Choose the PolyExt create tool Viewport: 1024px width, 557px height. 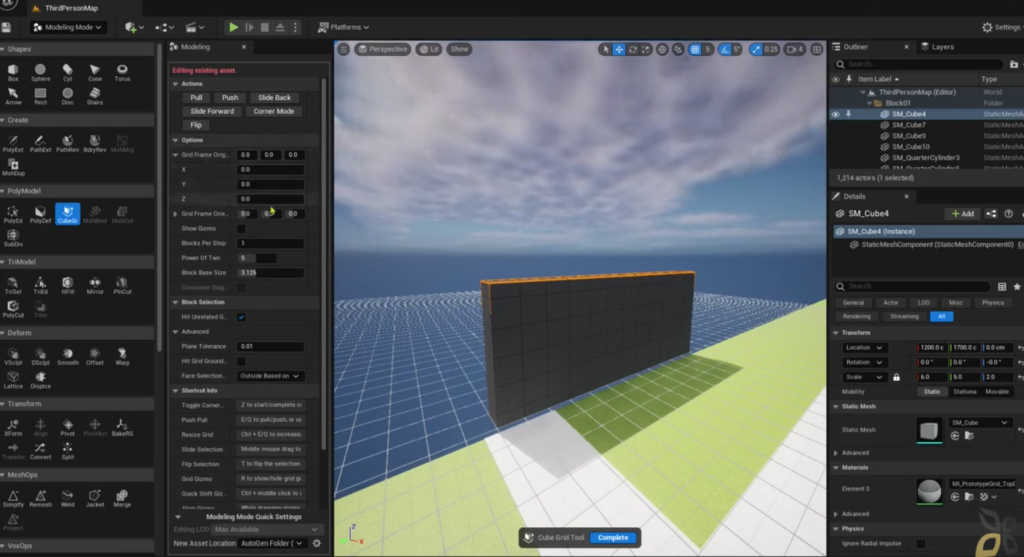[13, 143]
